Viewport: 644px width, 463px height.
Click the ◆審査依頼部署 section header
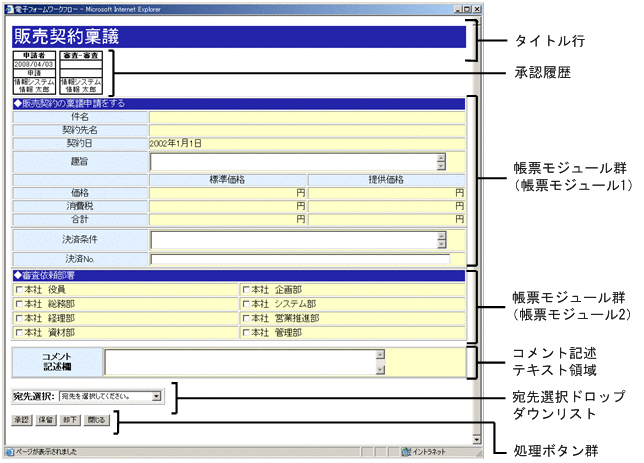tap(239, 276)
